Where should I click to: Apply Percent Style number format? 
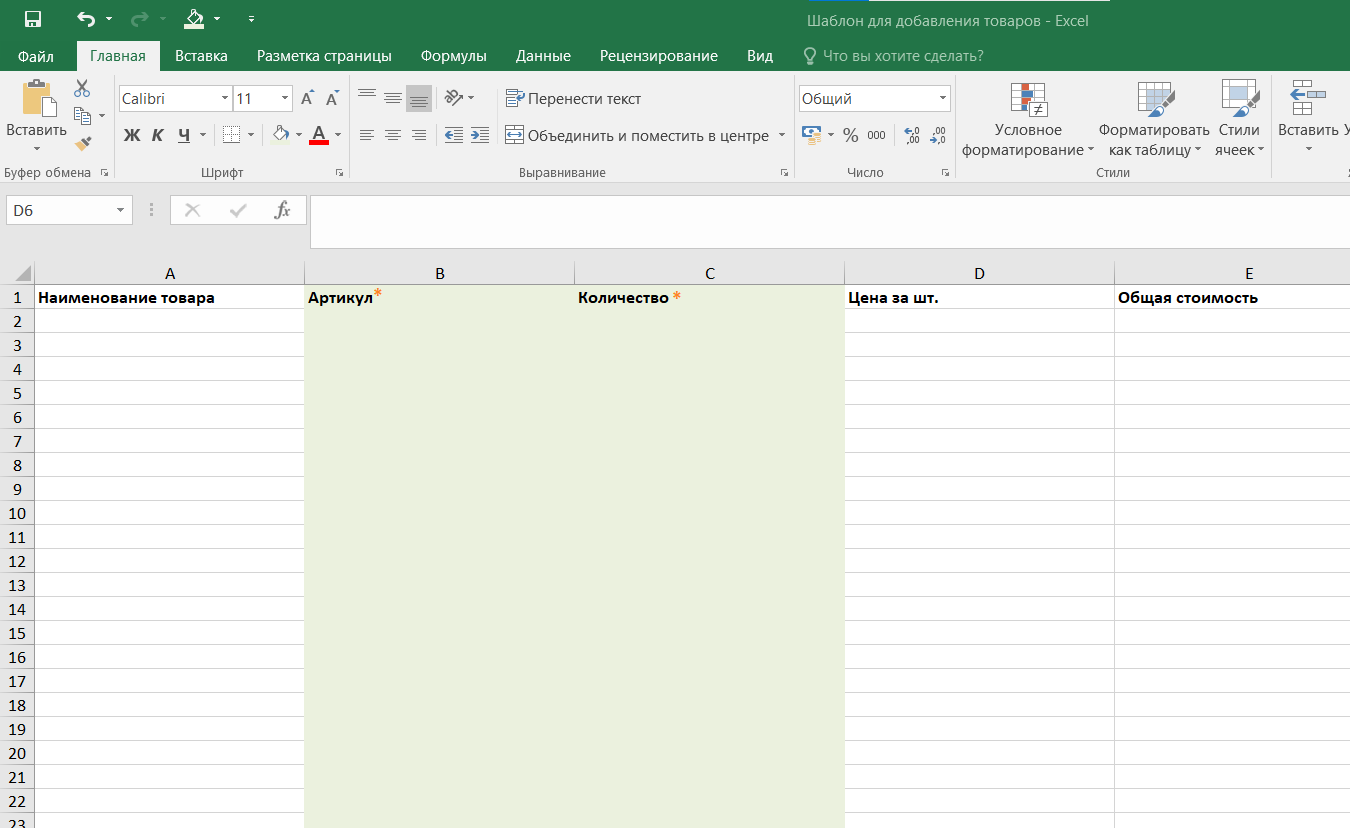point(850,135)
